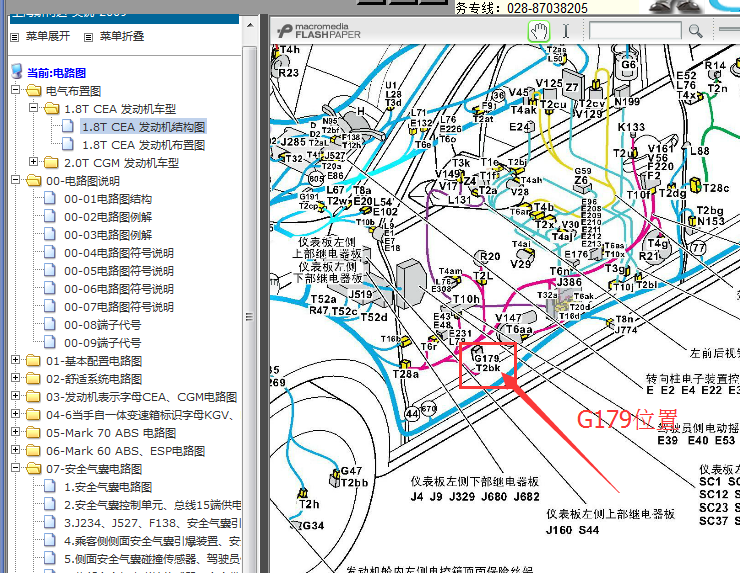Click the Z7 component in diagram
Image resolution: width=740 pixels, height=573 pixels.
click(572, 87)
